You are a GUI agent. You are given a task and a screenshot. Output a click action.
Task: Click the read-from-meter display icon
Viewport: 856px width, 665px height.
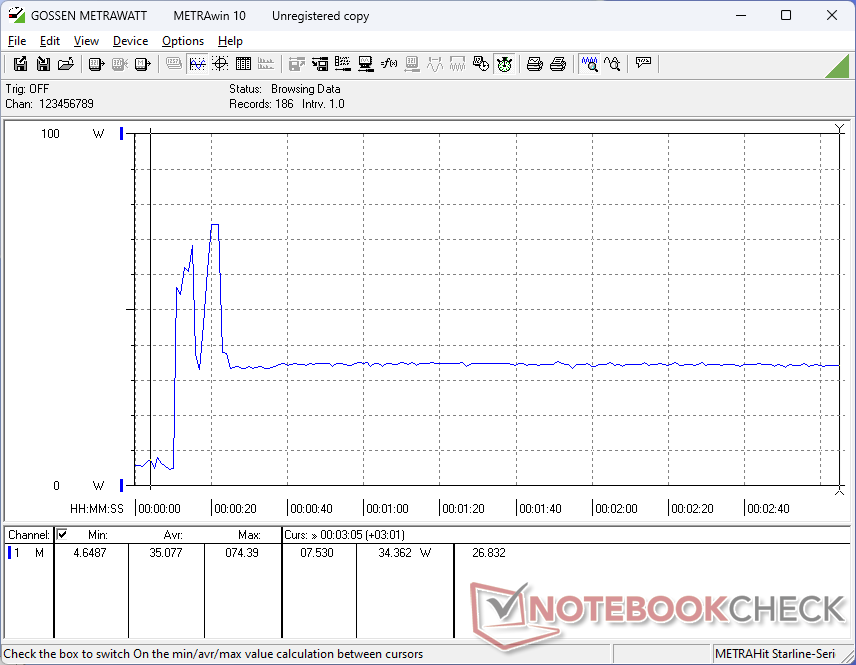[x=96, y=64]
